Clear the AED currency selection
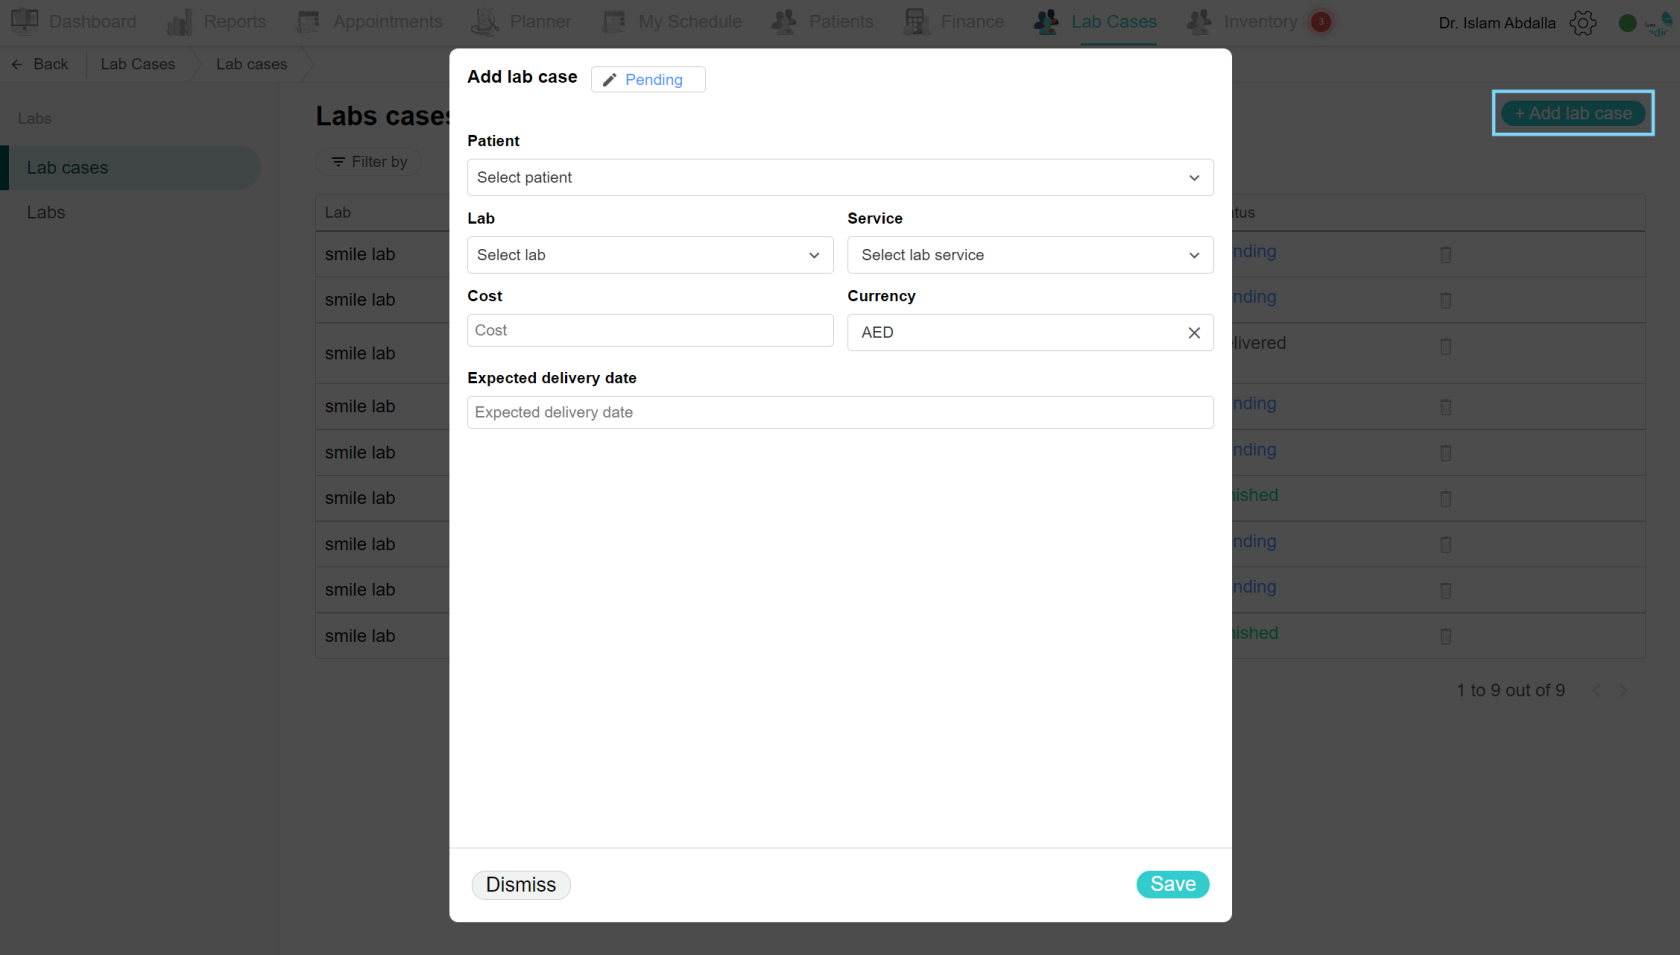Viewport: 1680px width, 955px height. pyautogui.click(x=1193, y=333)
